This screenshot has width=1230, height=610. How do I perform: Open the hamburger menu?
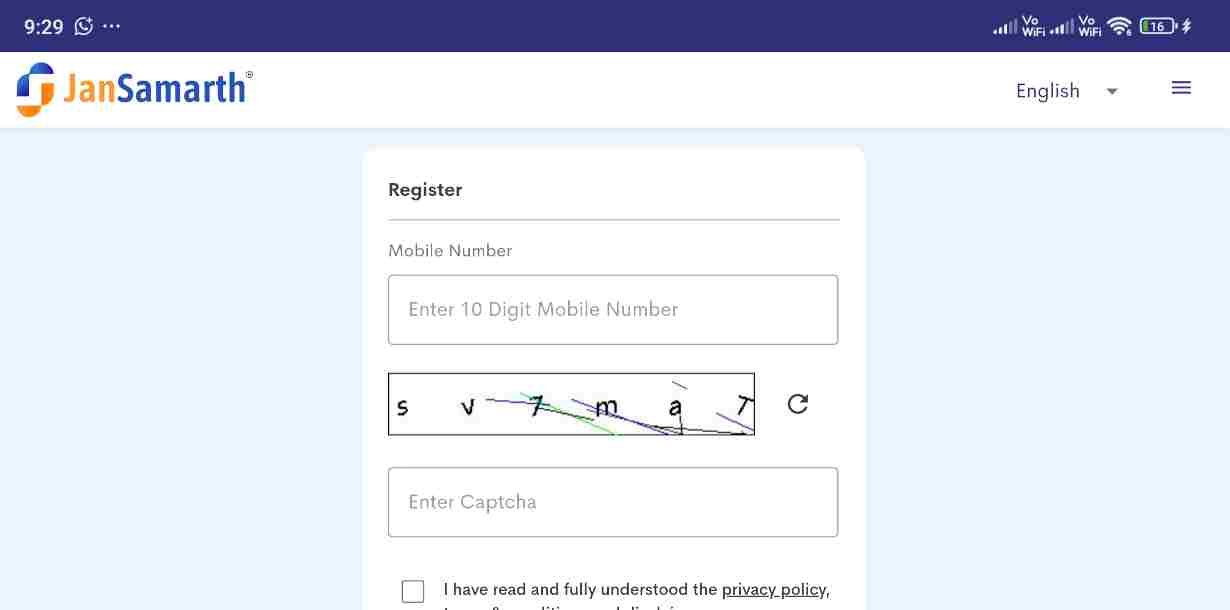pos(1181,88)
